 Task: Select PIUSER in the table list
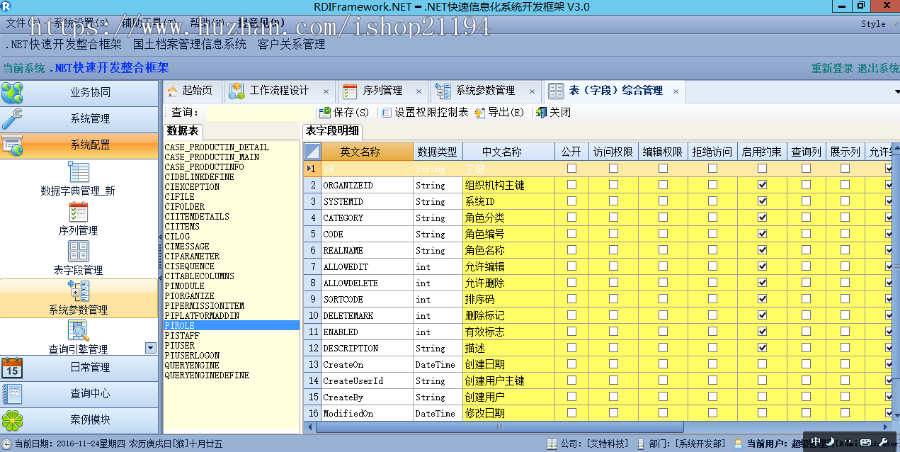(180, 345)
